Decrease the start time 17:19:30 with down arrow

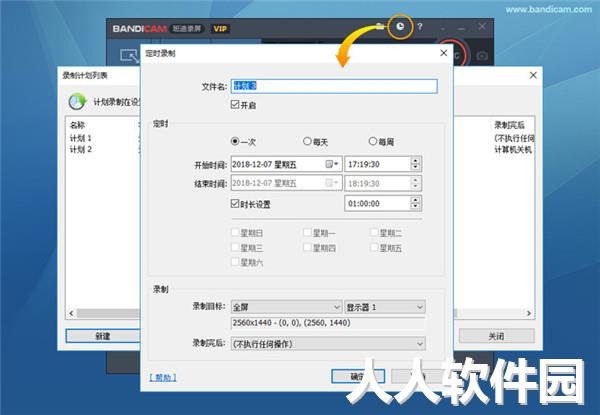pos(415,168)
